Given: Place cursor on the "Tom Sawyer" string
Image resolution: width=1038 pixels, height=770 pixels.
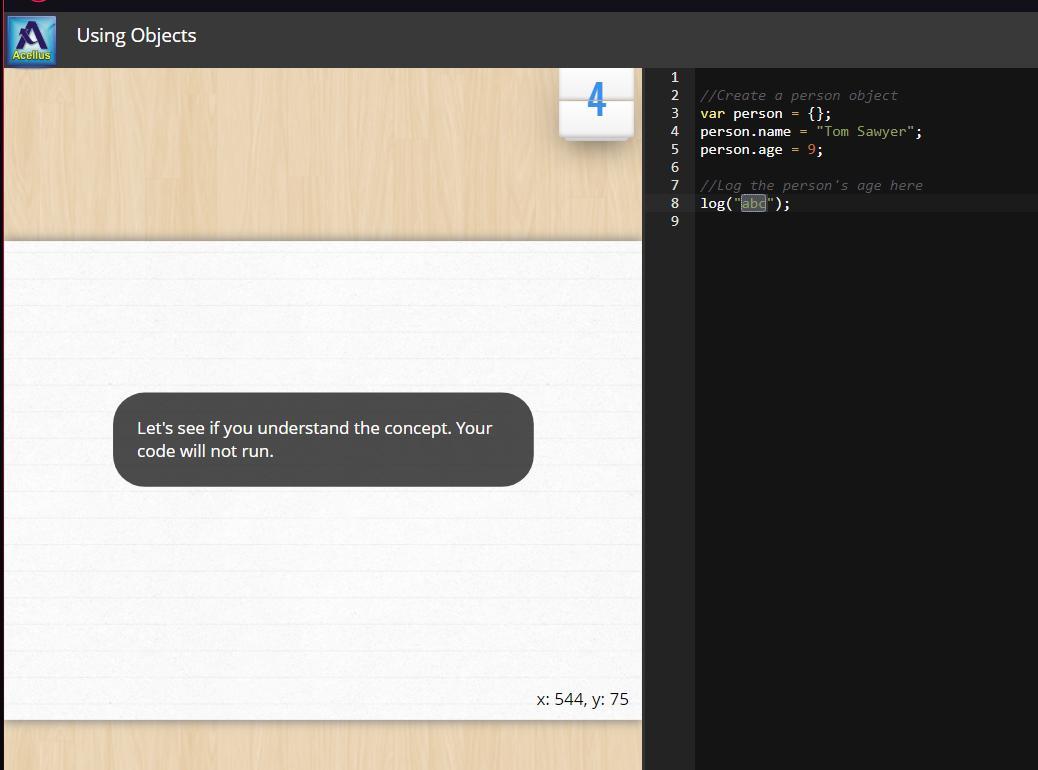Looking at the screenshot, I should click(868, 132).
